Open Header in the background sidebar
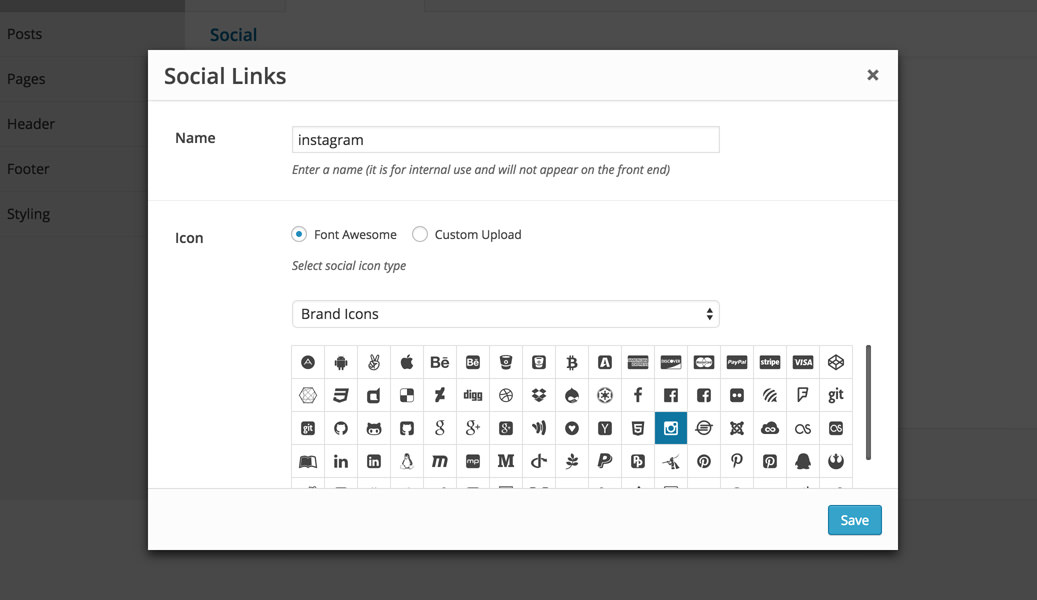The height and width of the screenshot is (600, 1037). click(30, 124)
